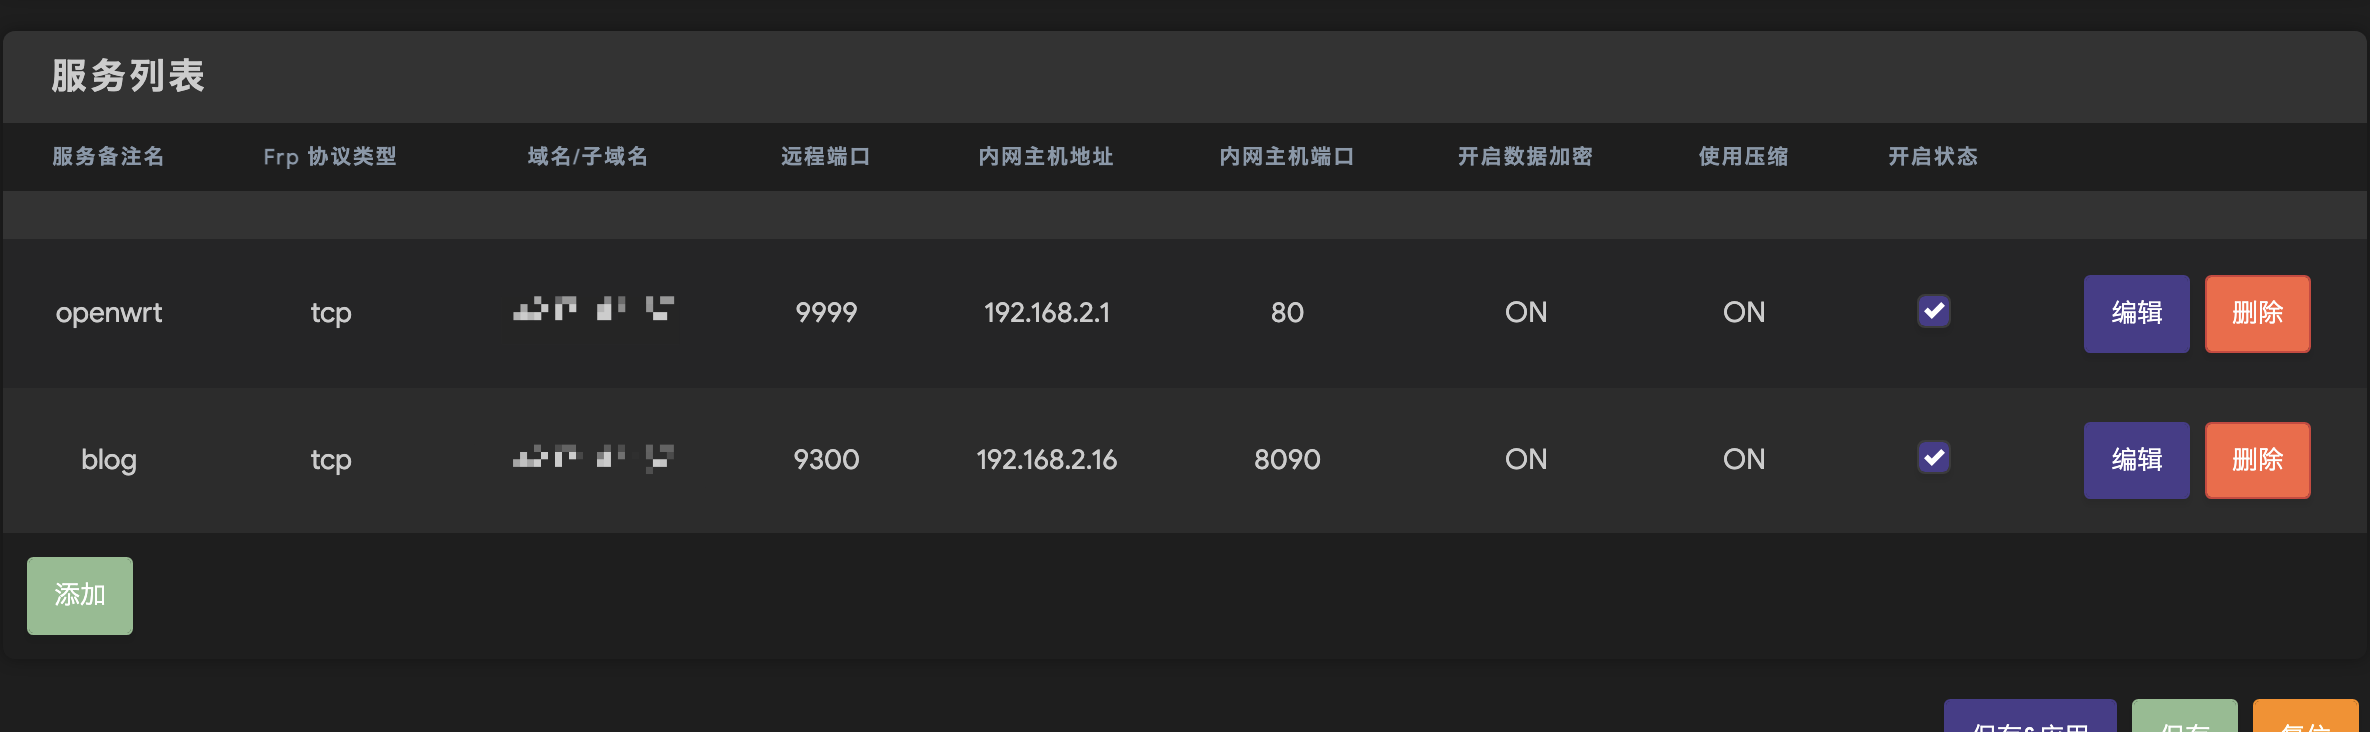
Task: Click the 服务列表 section title
Action: point(128,76)
